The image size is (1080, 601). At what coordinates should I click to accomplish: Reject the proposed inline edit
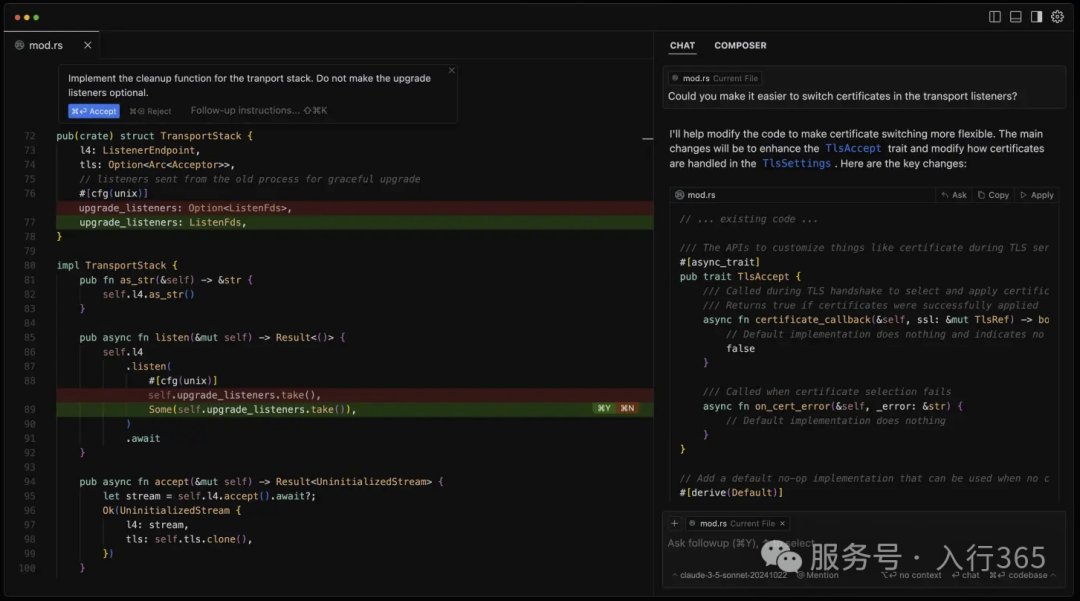tap(150, 111)
